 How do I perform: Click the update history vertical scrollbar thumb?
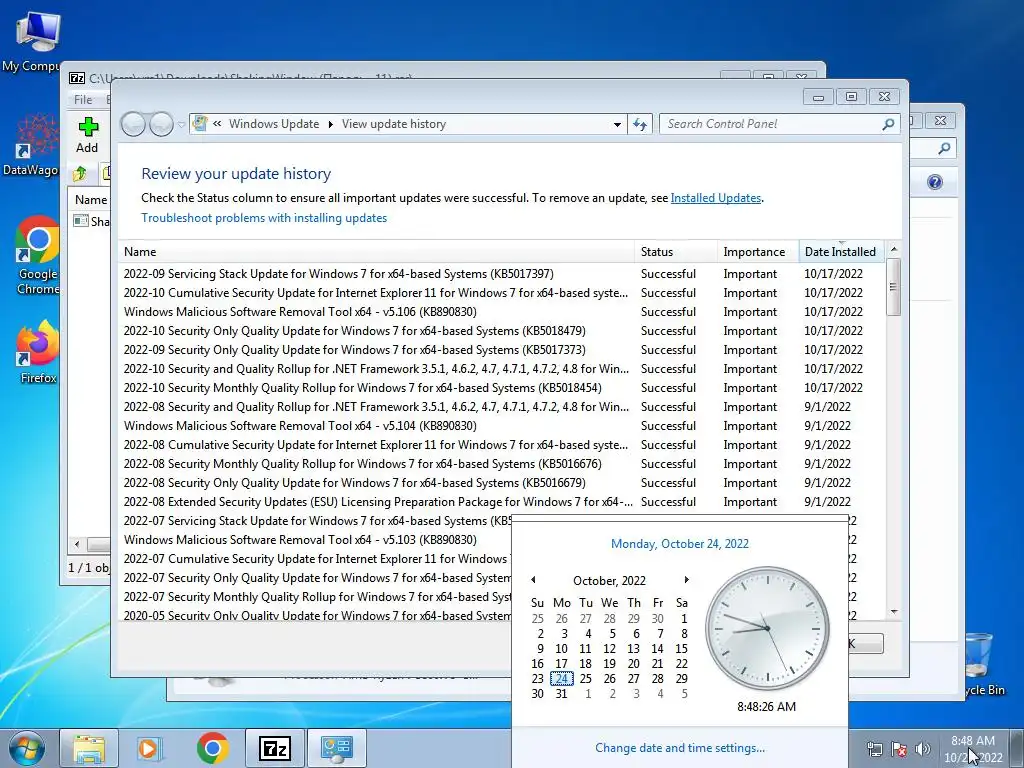coord(894,287)
